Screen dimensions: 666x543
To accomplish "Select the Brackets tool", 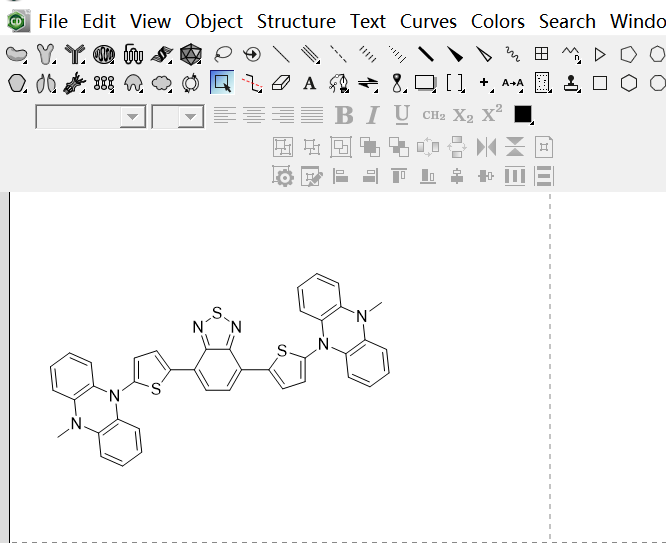I will pos(455,83).
